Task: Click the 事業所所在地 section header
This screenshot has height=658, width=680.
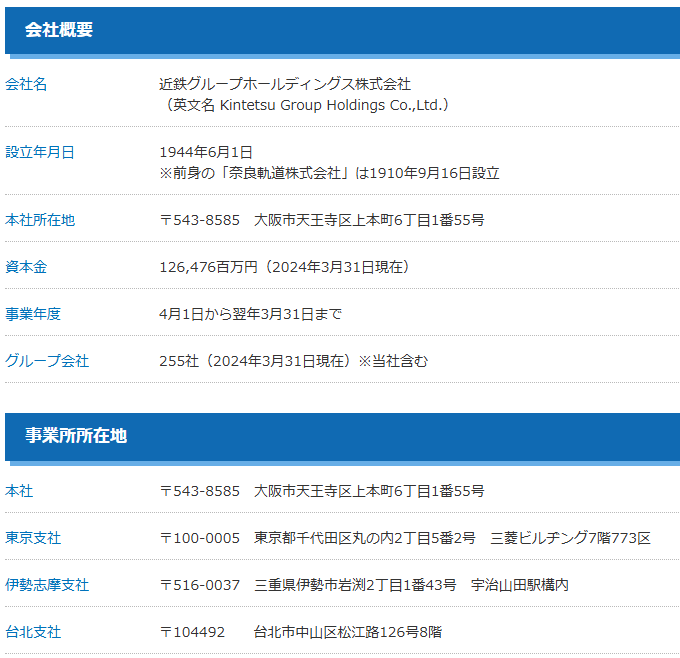Action: pyautogui.click(x=342, y=436)
